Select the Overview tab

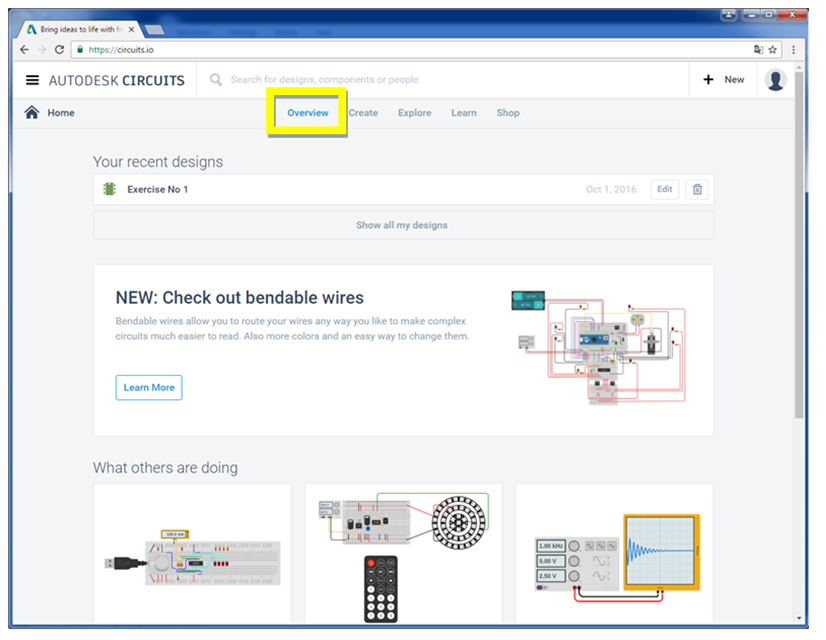click(308, 113)
